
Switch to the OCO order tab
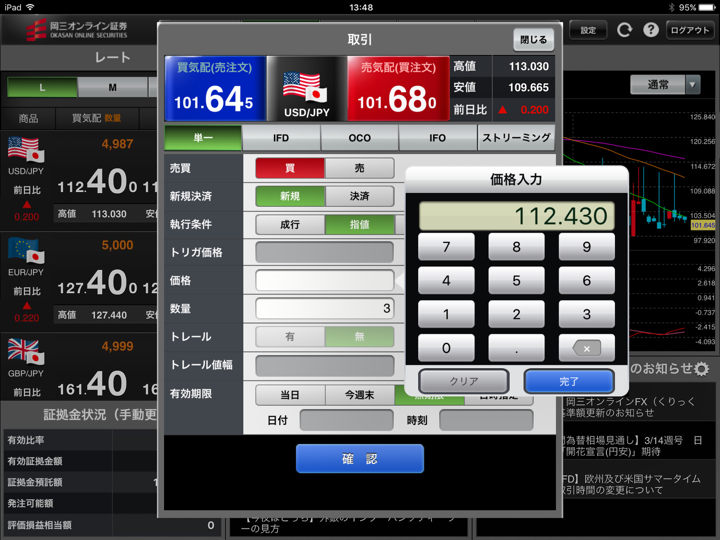pyautogui.click(x=359, y=138)
